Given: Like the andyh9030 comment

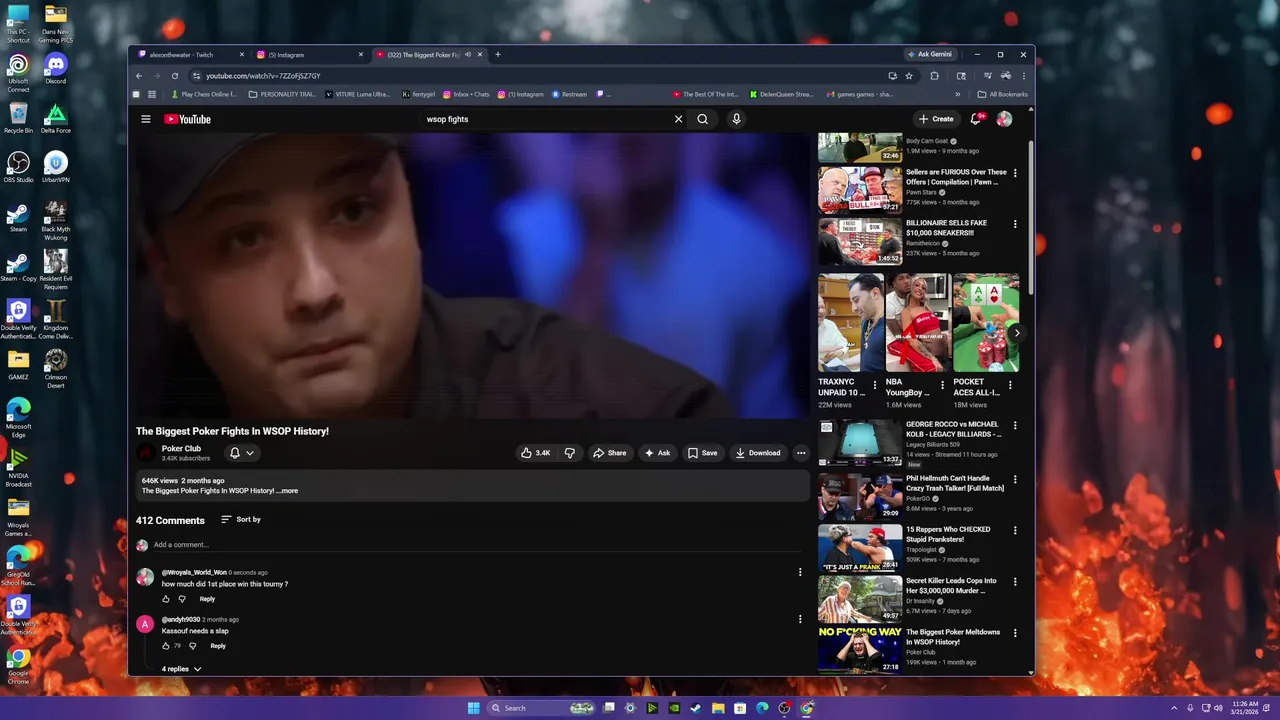Looking at the screenshot, I should pyautogui.click(x=166, y=646).
